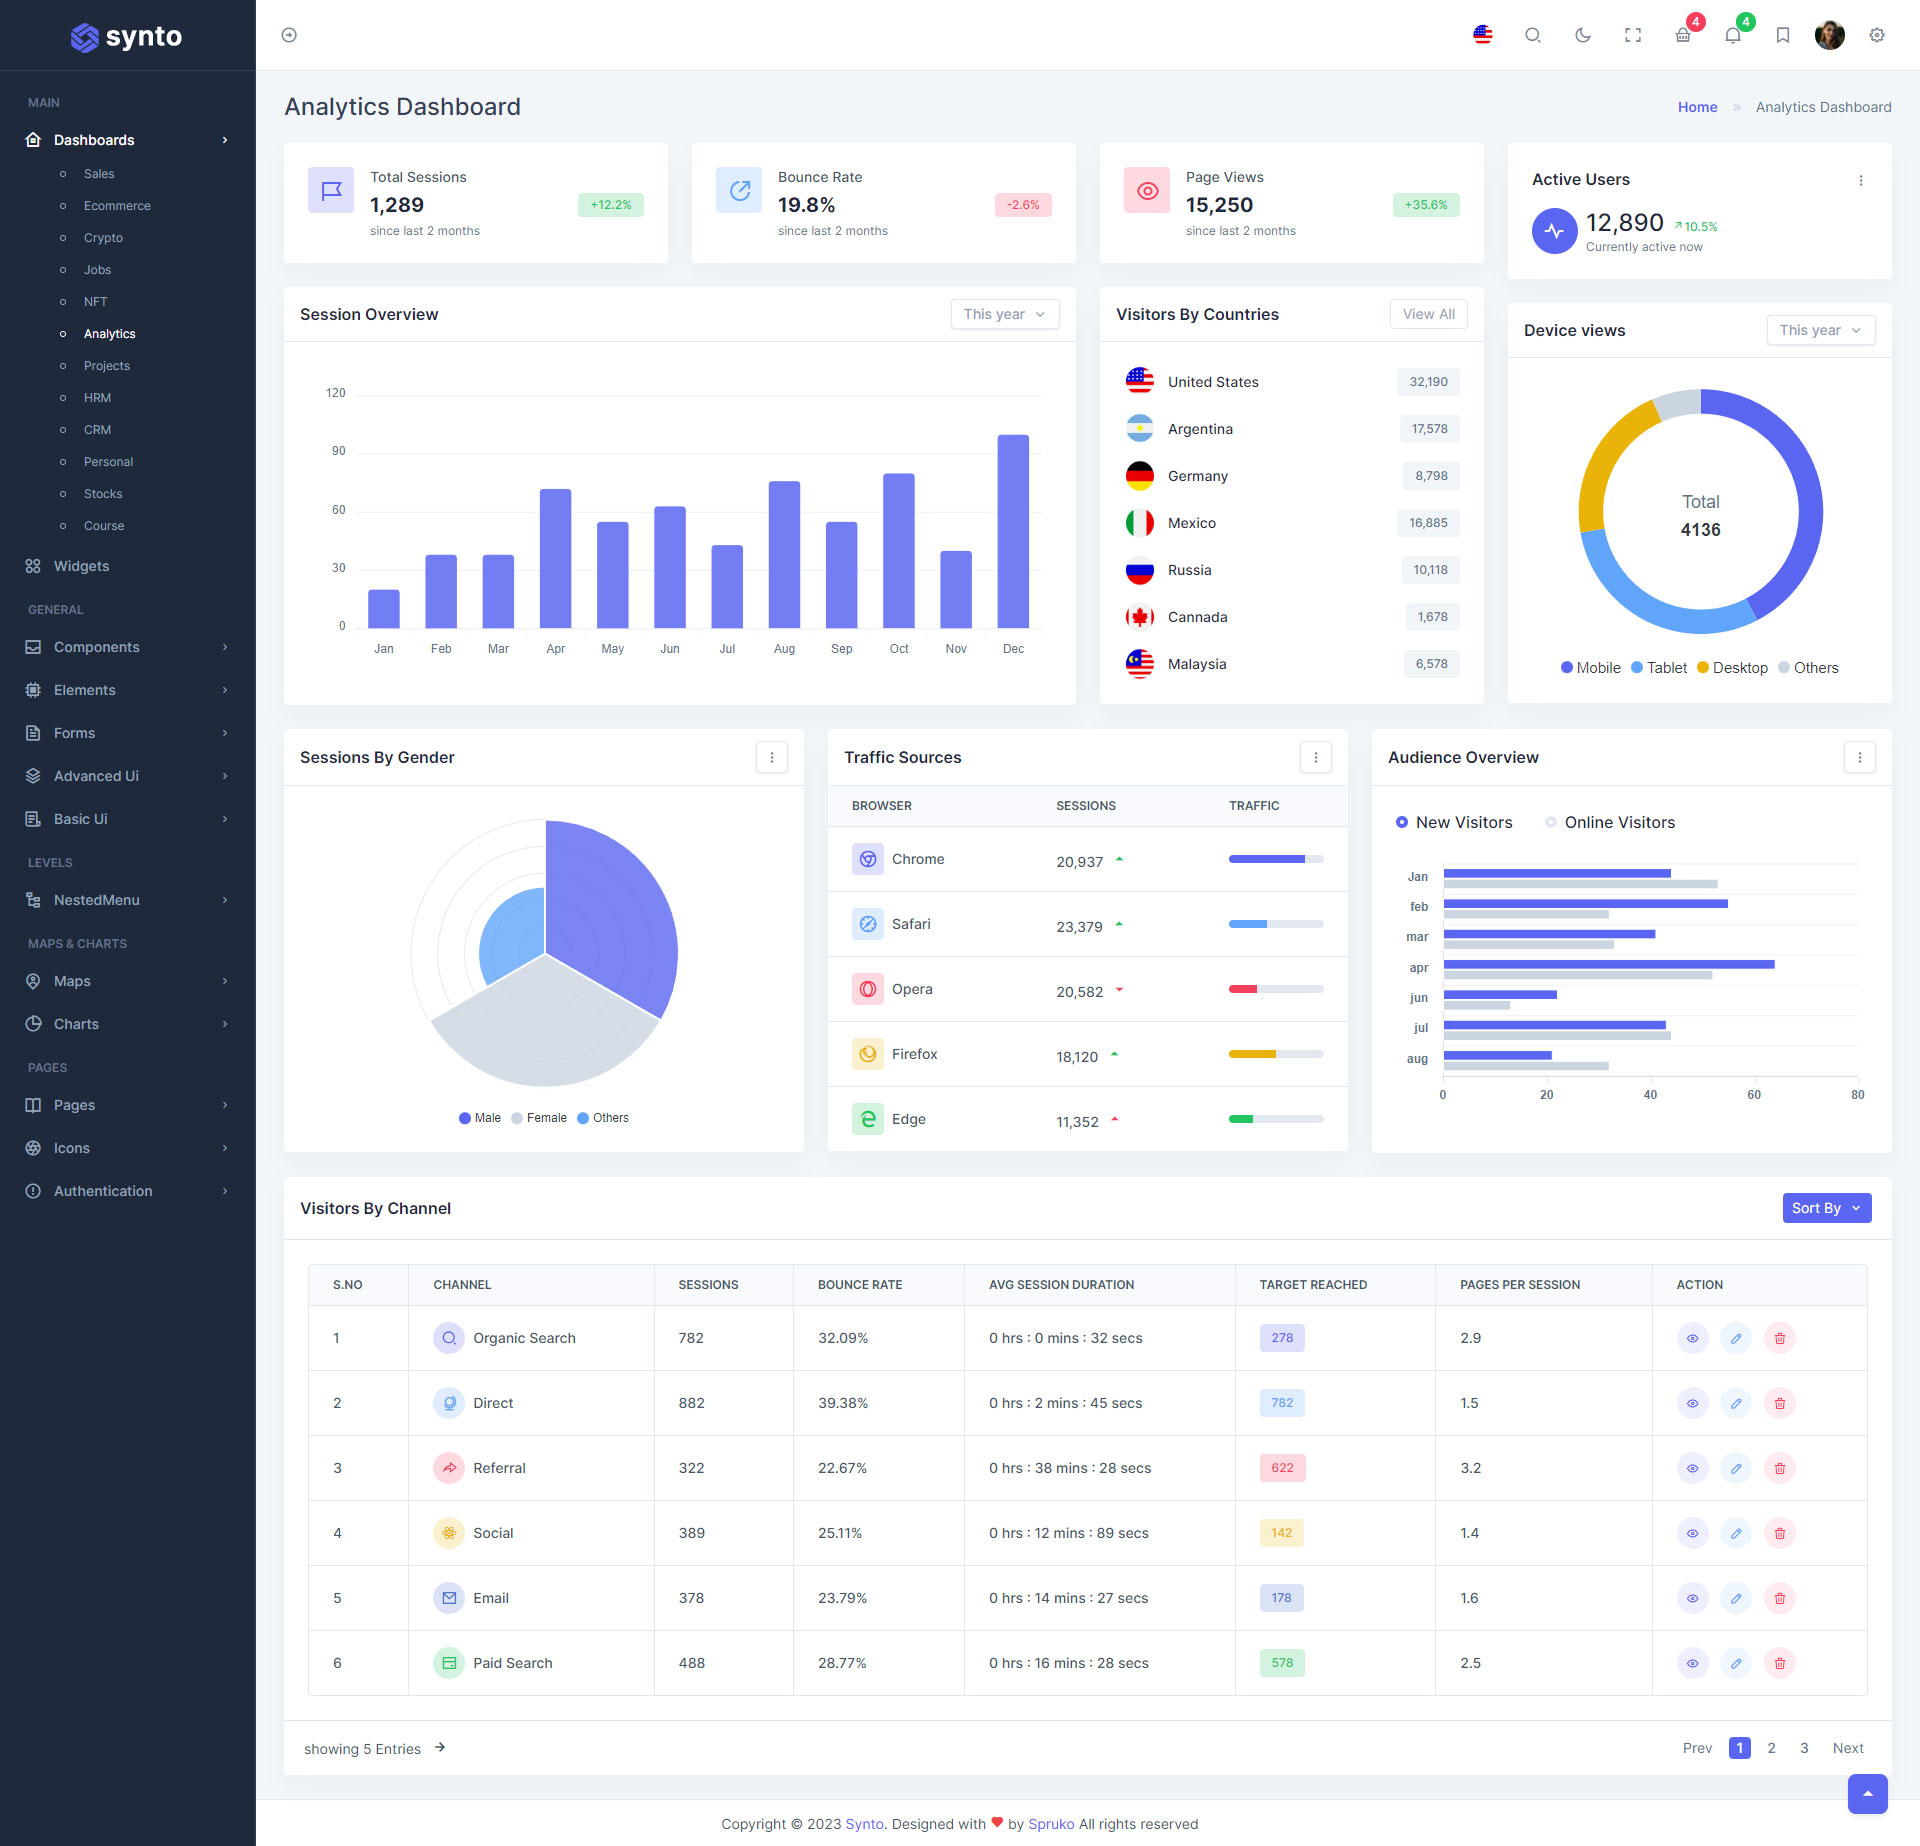Open notifications bell icon
Image resolution: width=1920 pixels, height=1846 pixels.
[1733, 35]
